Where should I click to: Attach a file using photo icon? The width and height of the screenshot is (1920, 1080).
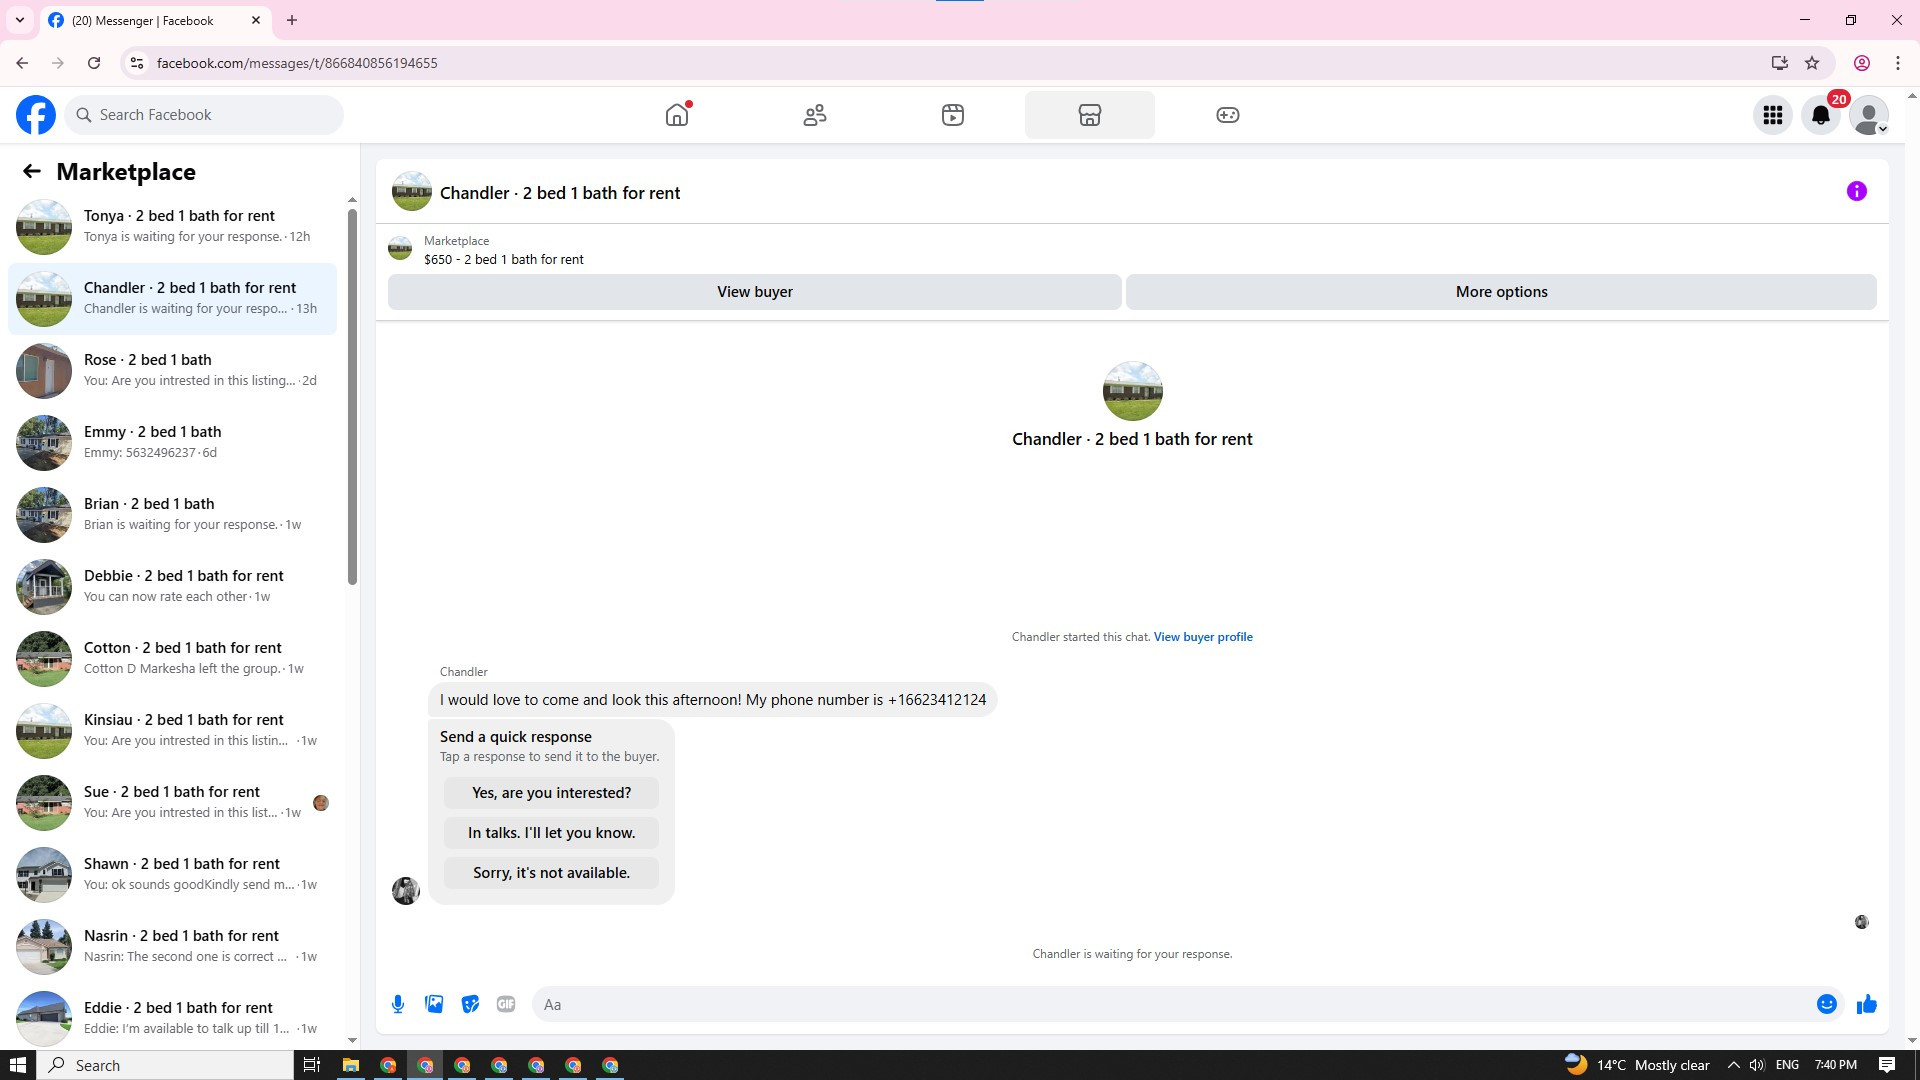click(x=434, y=1004)
